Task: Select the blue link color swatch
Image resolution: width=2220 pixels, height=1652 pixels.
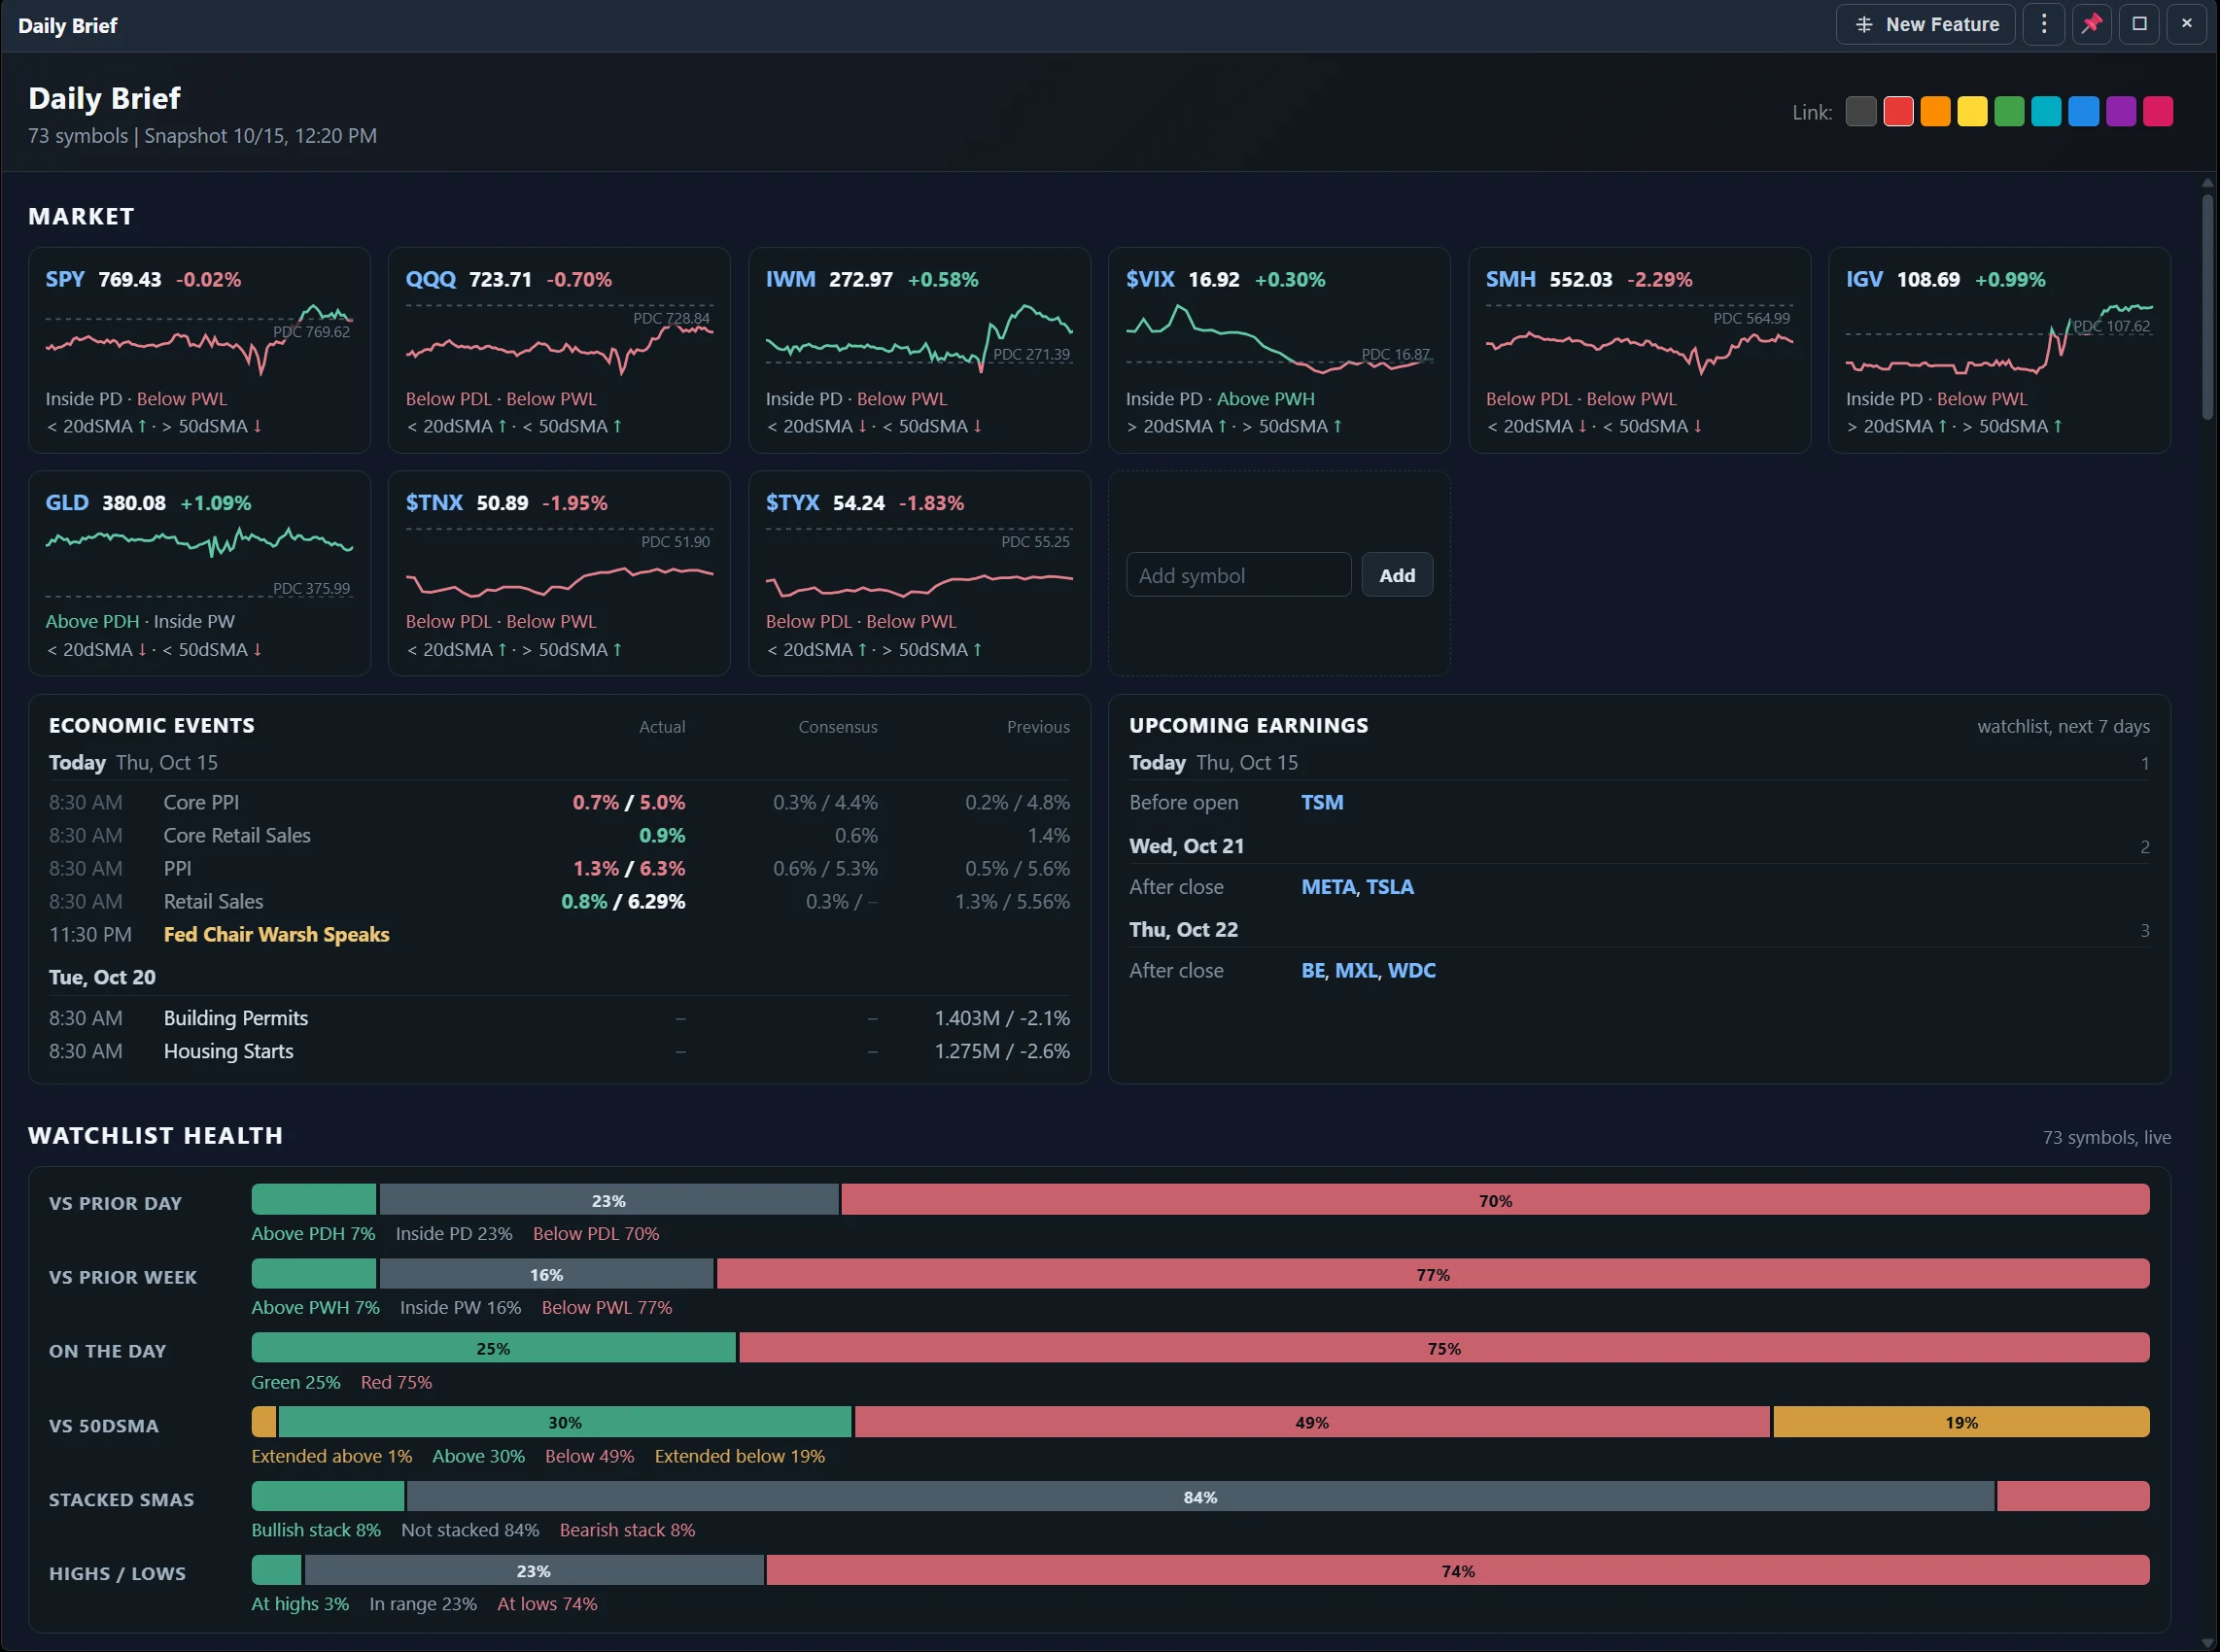Action: click(2083, 111)
